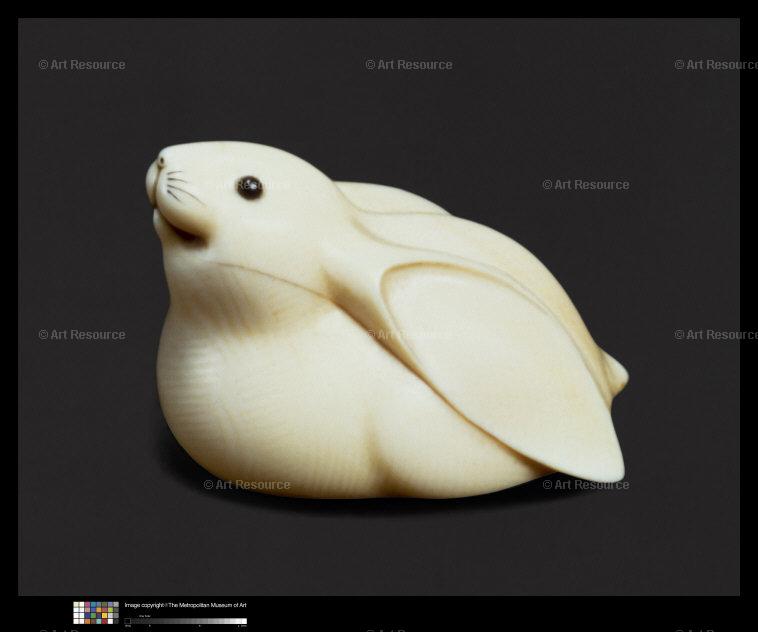Click the grayscale calibration strip

(x=186, y=621)
